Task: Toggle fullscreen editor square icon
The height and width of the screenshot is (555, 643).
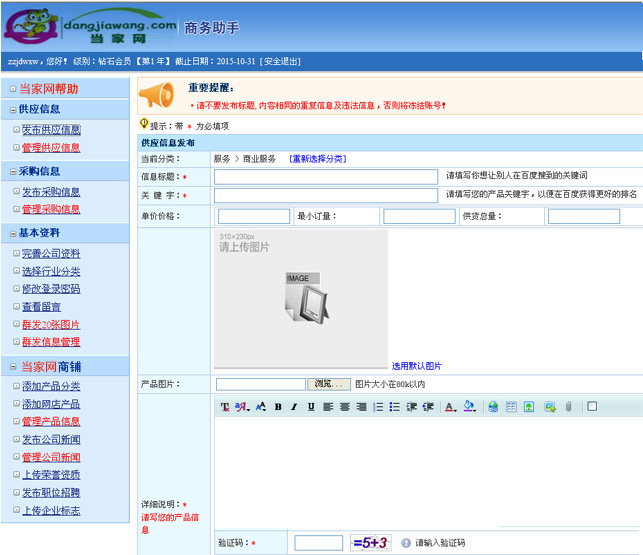Action: click(592, 406)
